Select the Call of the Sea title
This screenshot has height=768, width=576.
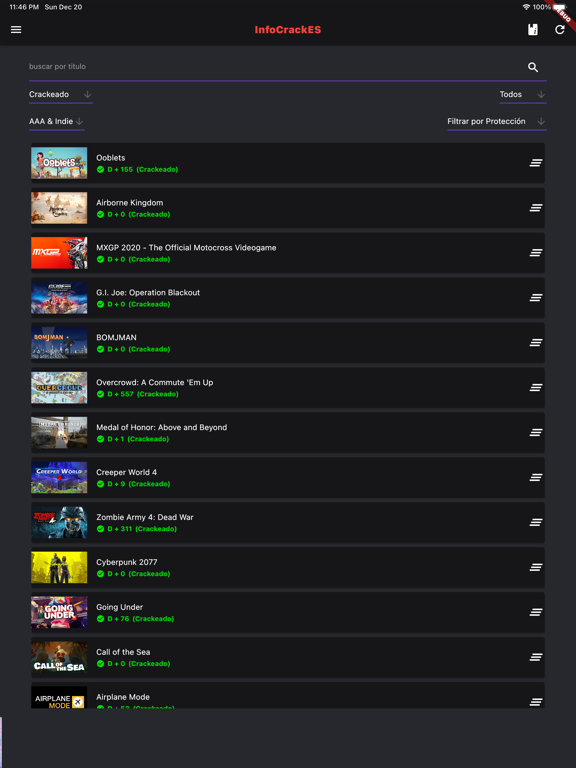[123, 652]
